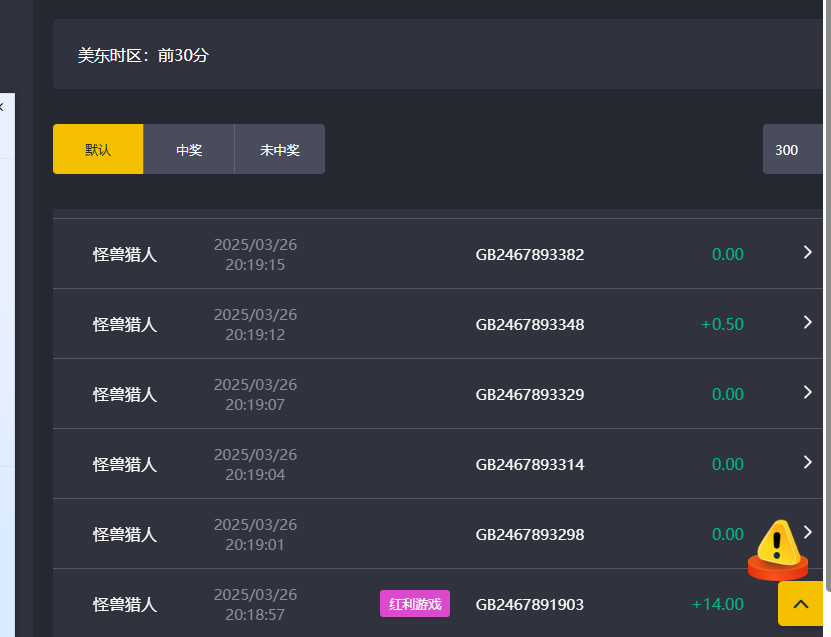
Task: Click the +14.00 winnings amount
Action: [716, 604]
